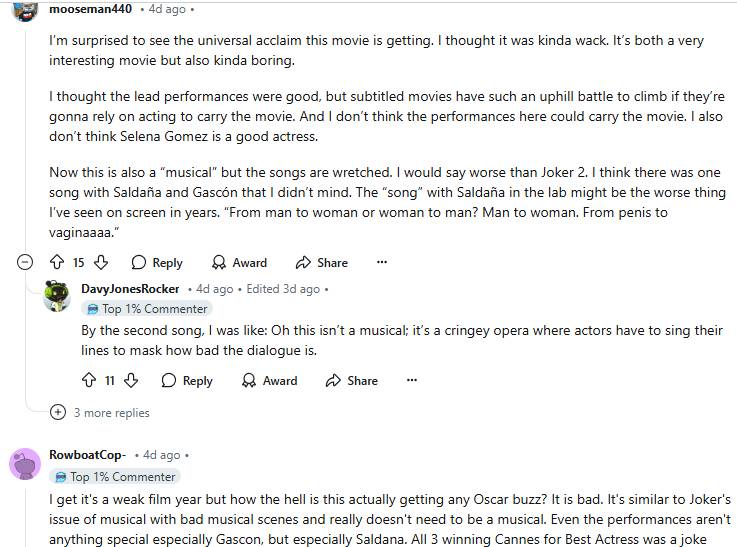This screenshot has width=737, height=547.
Task: Upvote mooseman440's comment
Action: pos(56,262)
